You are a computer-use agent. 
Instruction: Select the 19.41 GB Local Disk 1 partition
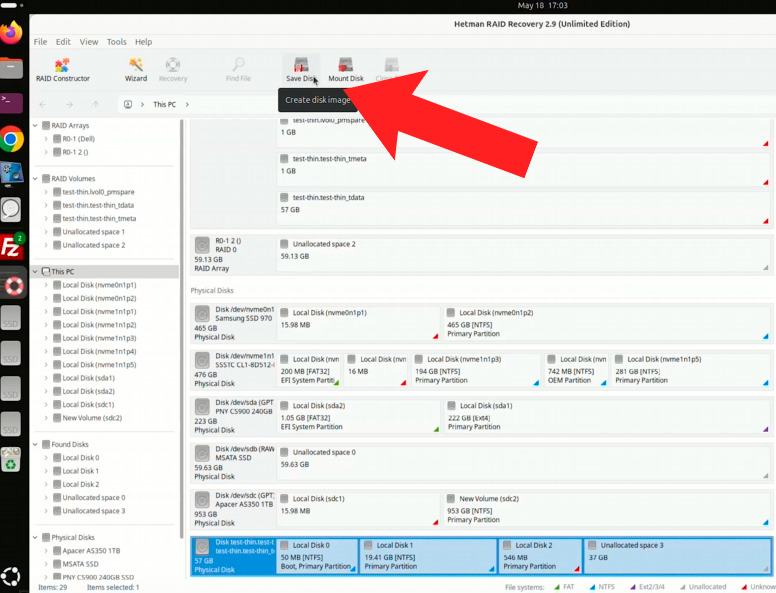coord(429,556)
